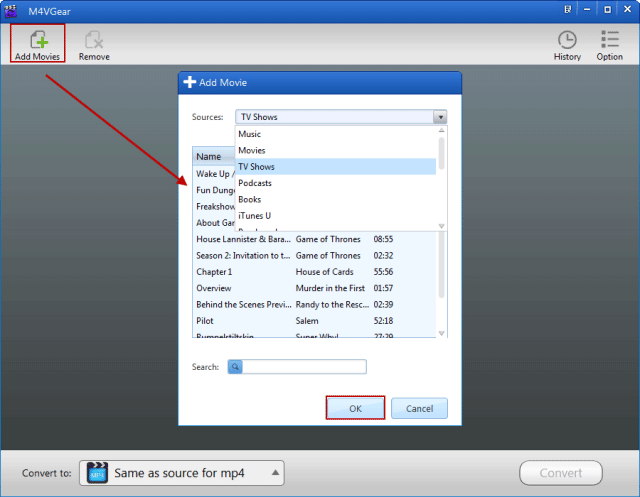Select the 'Pilot' row
Screen dimensions: 640x497
click(x=314, y=321)
